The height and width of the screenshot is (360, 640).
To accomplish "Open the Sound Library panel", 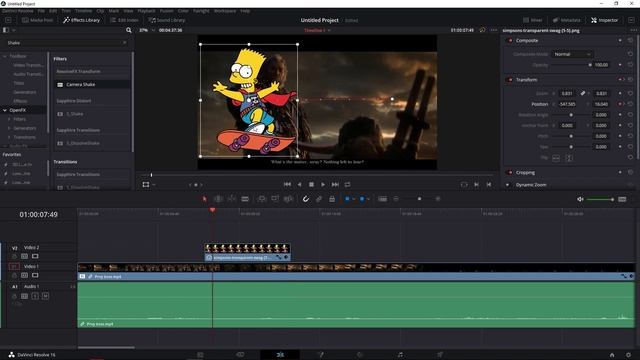I will [x=167, y=20].
